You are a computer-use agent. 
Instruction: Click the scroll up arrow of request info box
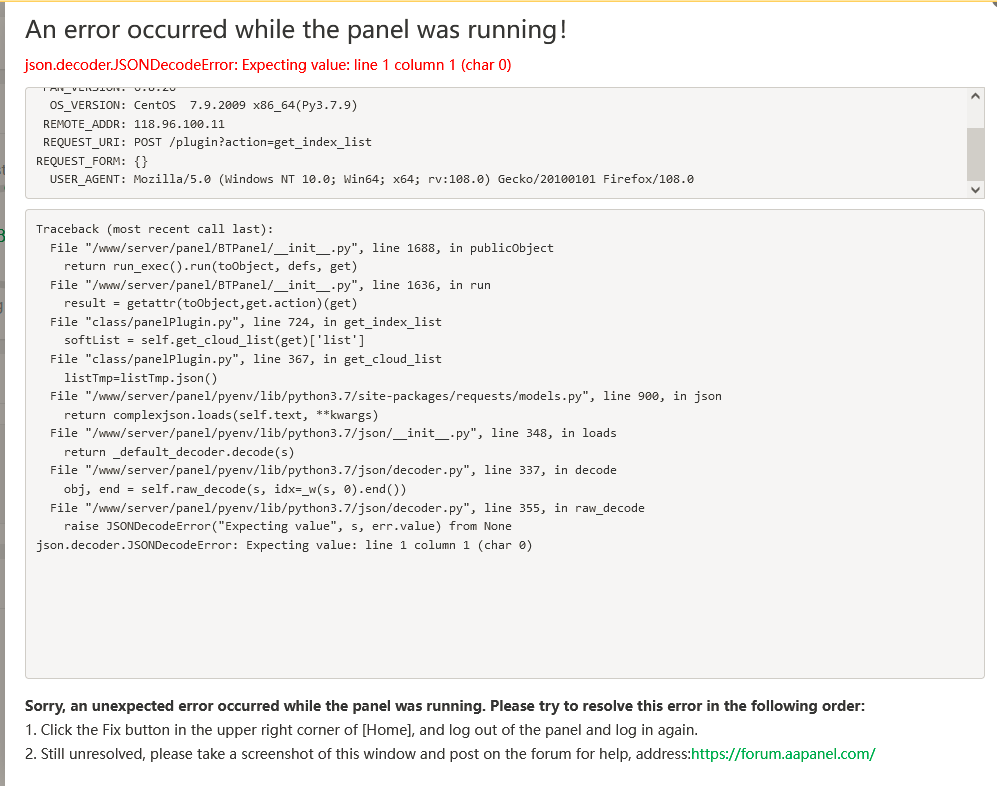[x=976, y=95]
